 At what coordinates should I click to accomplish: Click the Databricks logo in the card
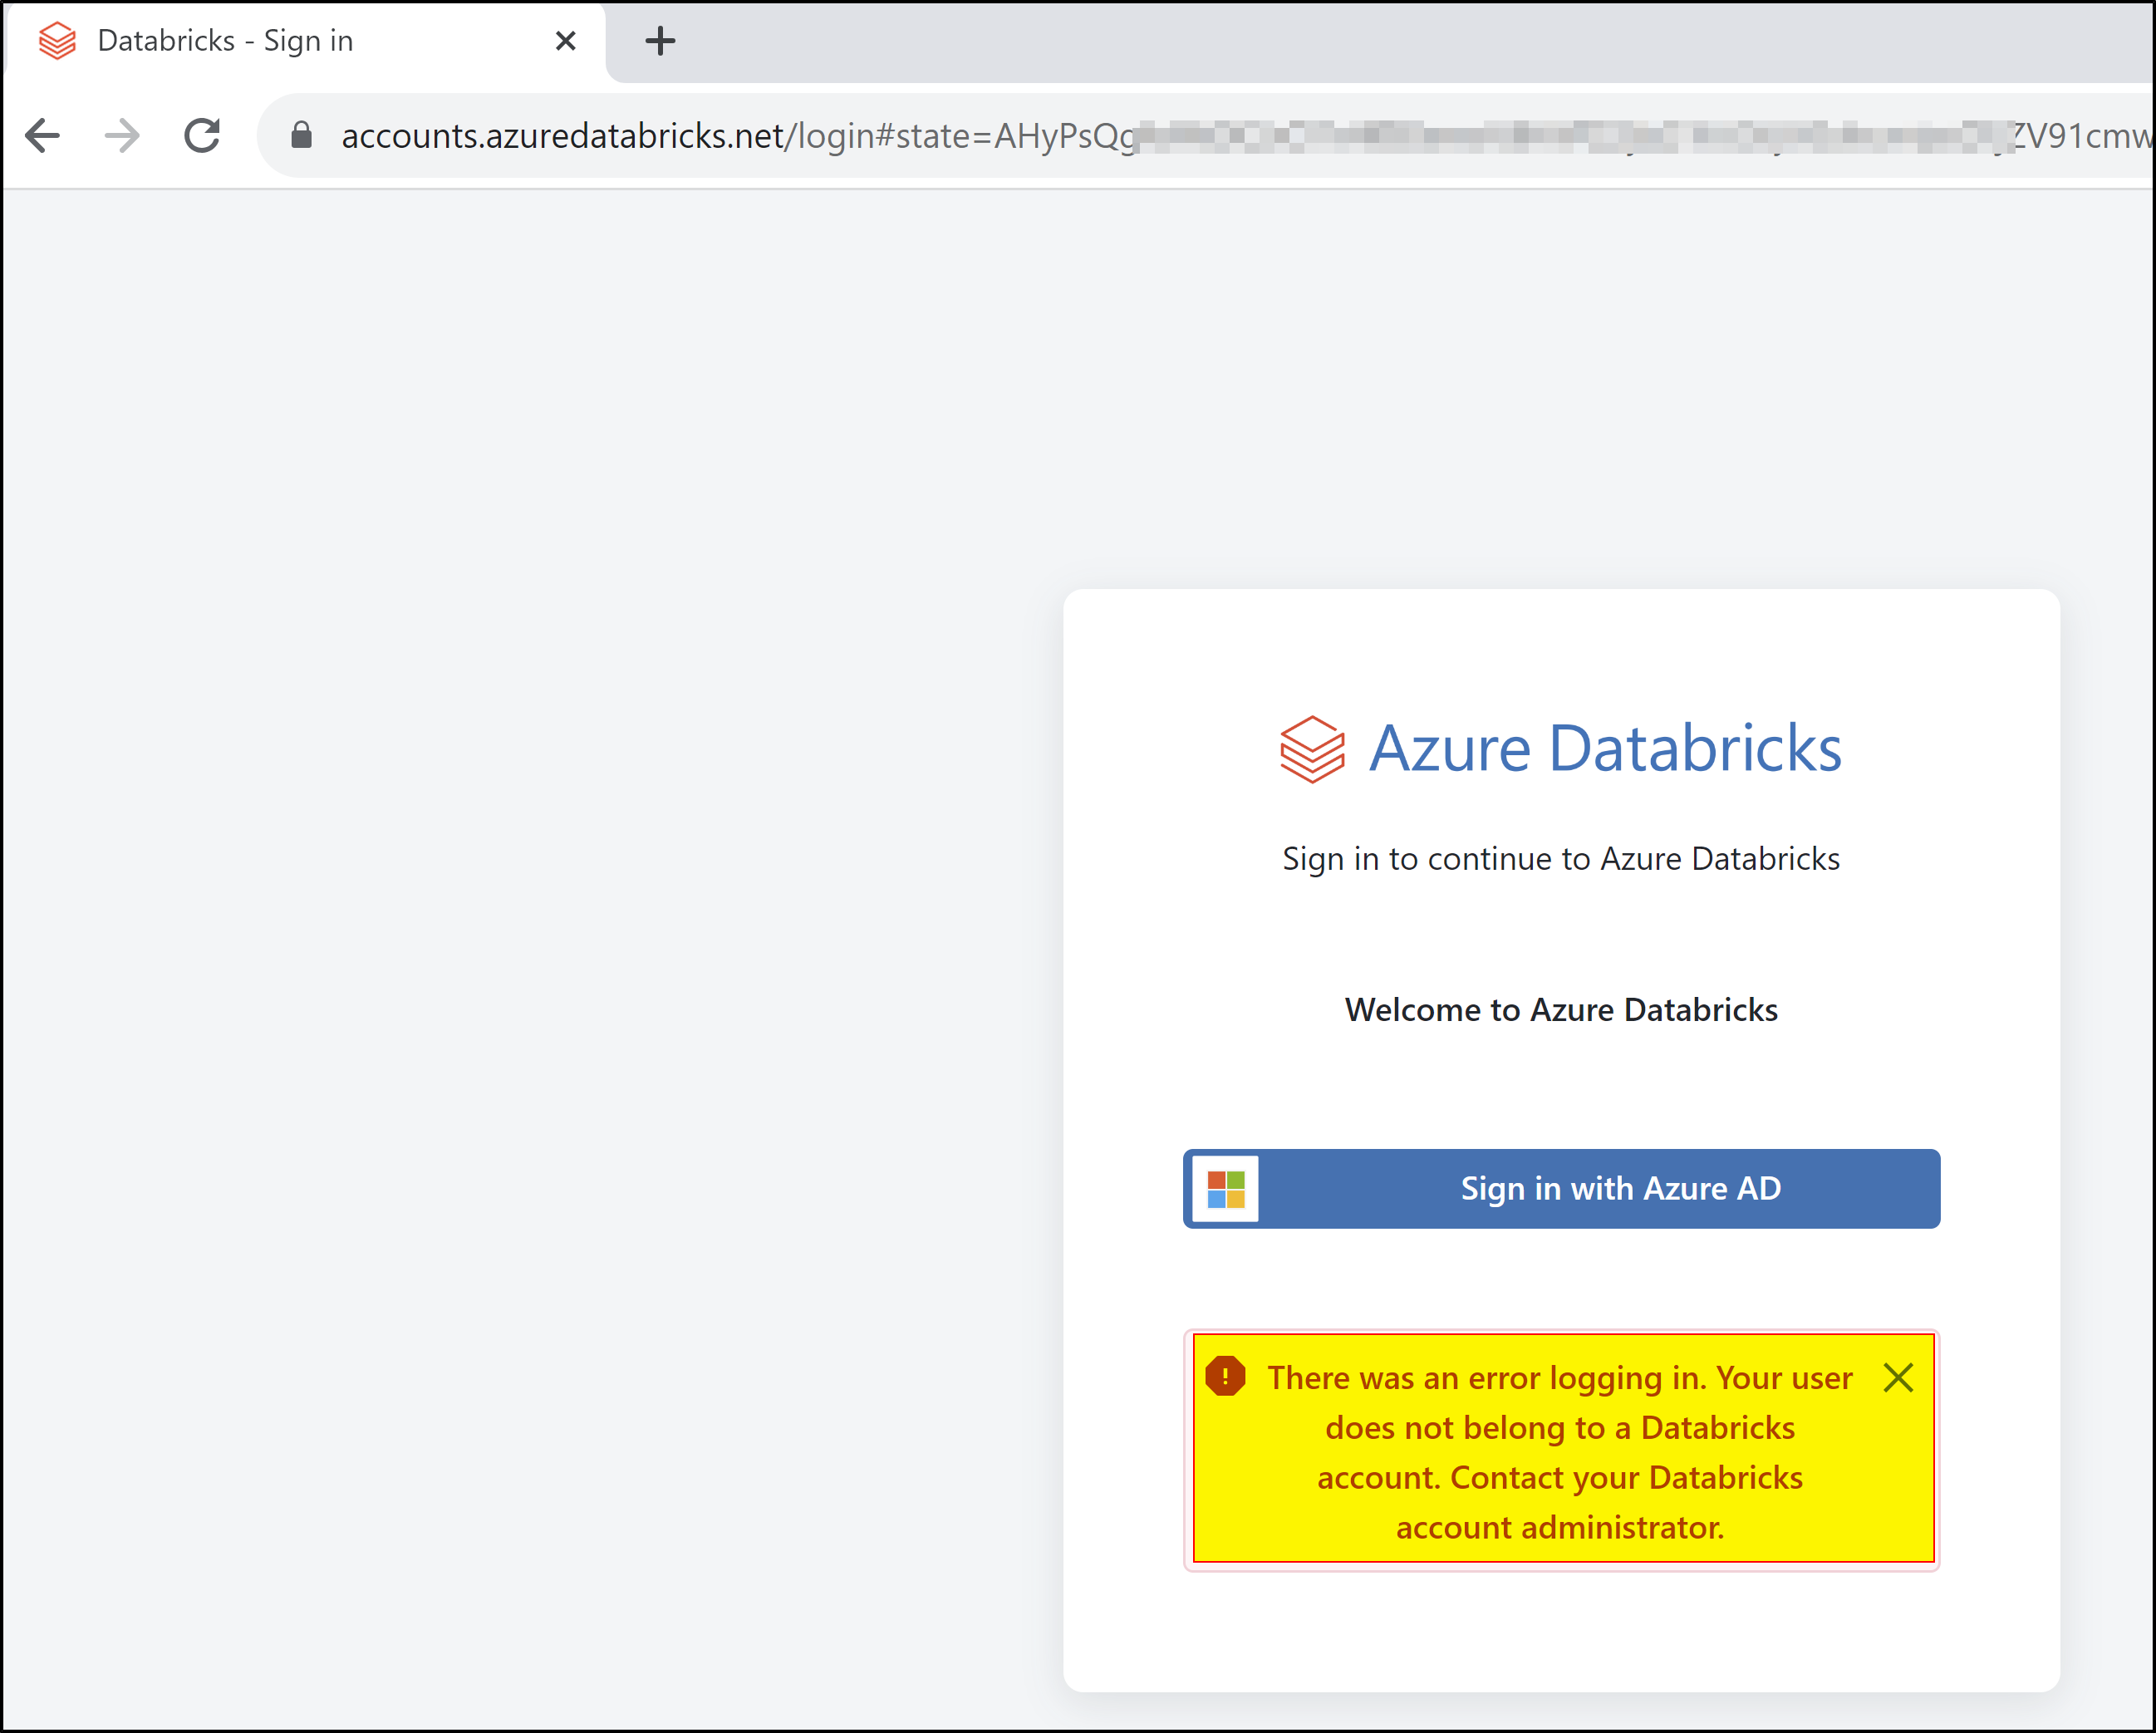pyautogui.click(x=1312, y=749)
